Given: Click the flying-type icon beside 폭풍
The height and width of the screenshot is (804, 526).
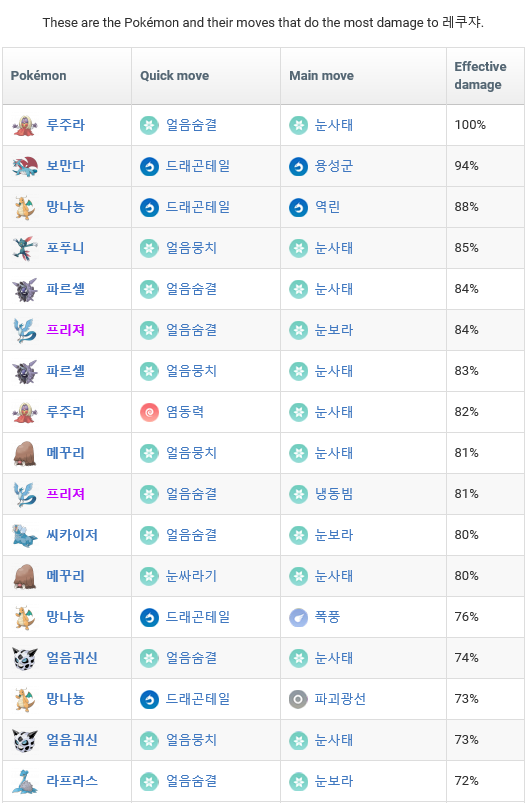Looking at the screenshot, I should (x=298, y=617).
